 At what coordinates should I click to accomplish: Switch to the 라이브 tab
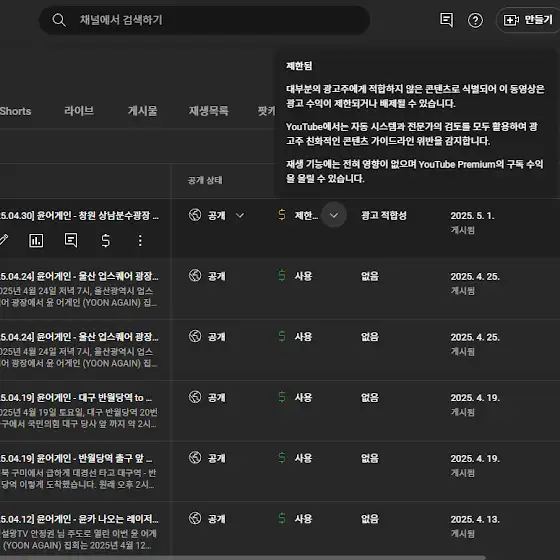click(79, 111)
